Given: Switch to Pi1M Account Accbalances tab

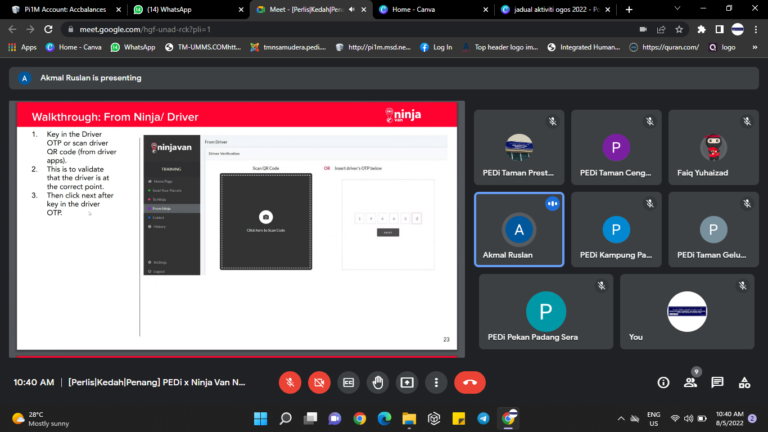Looking at the screenshot, I should click(65, 9).
